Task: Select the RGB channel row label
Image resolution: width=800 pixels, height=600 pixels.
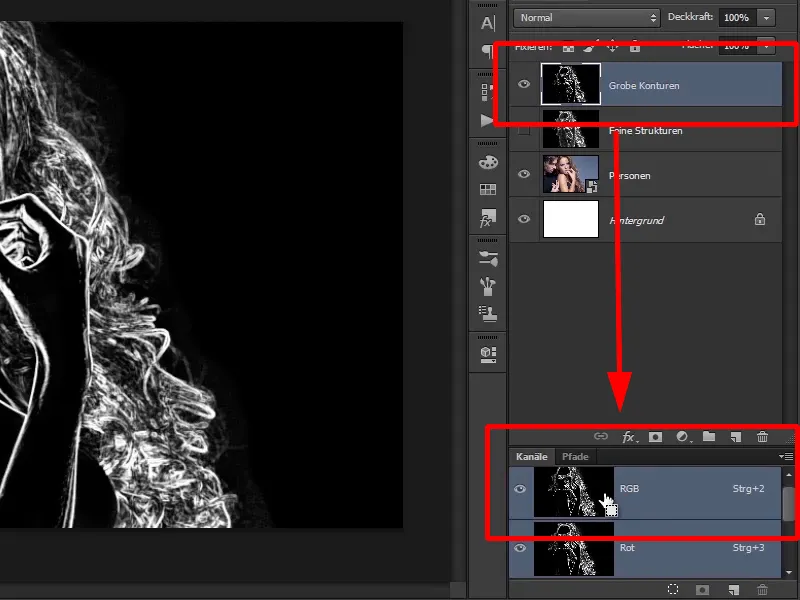Action: pyautogui.click(x=629, y=489)
